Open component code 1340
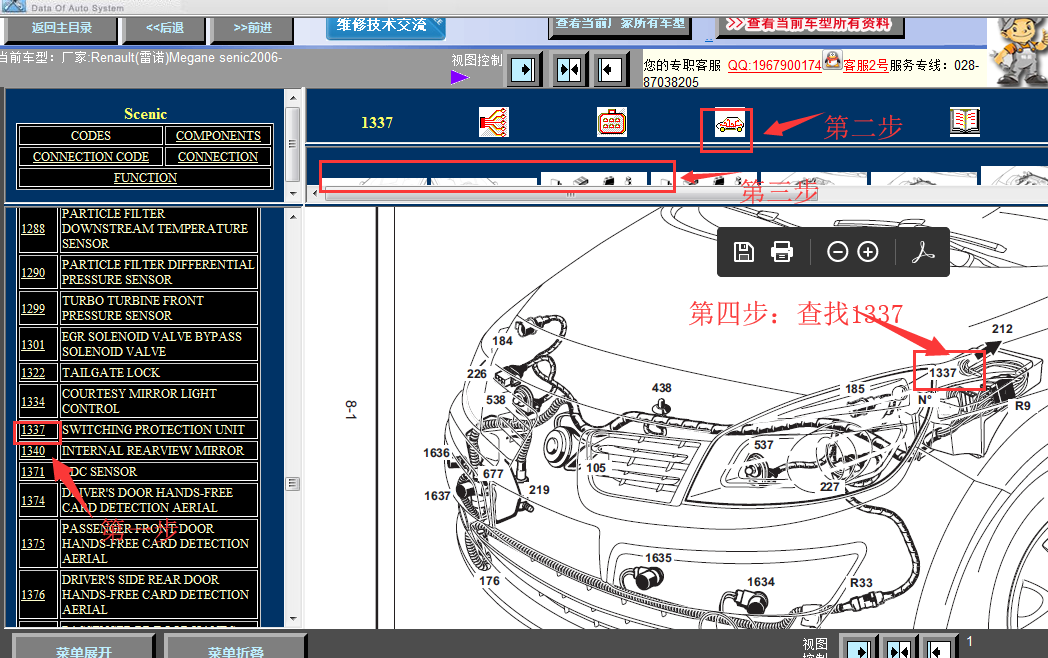Viewport: 1048px width, 658px height. click(x=33, y=451)
